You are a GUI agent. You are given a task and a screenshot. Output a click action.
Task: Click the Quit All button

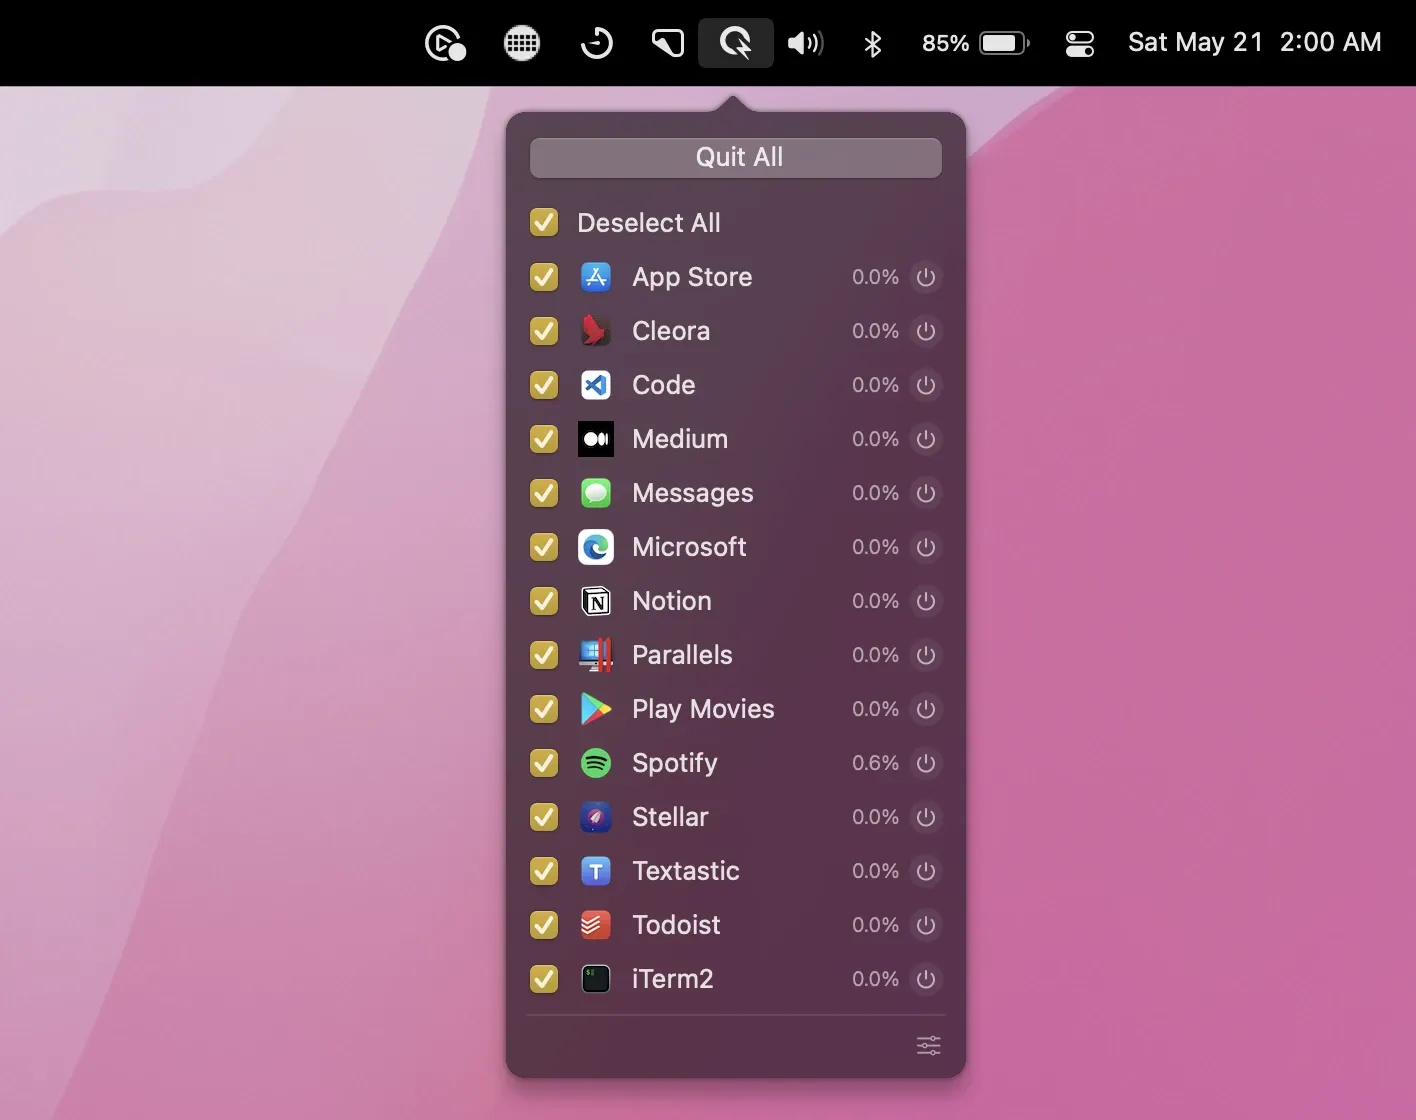[735, 158]
